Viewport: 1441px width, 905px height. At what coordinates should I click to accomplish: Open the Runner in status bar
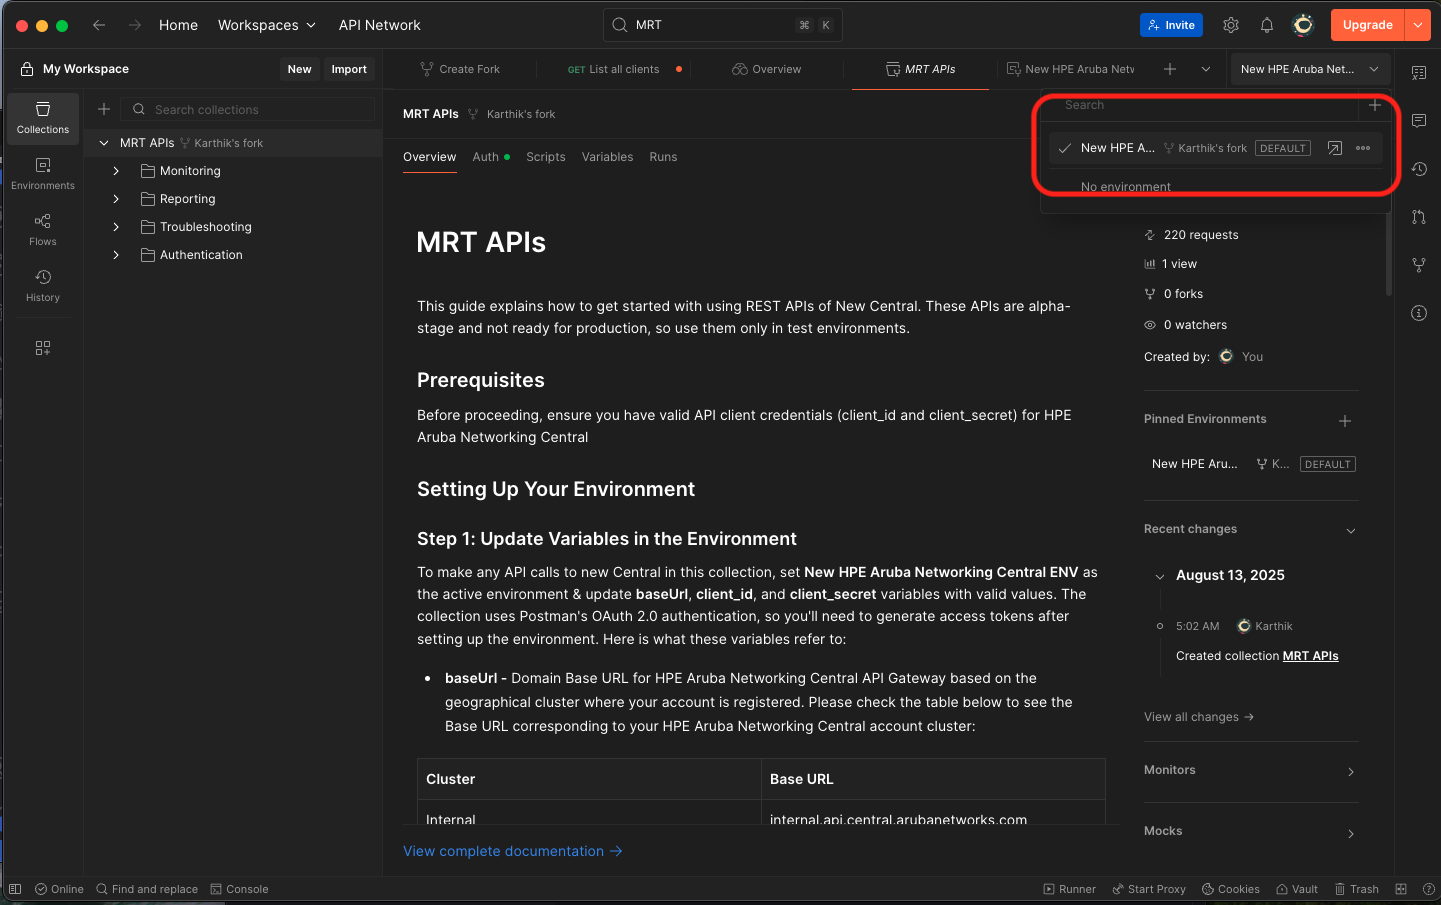1069,889
